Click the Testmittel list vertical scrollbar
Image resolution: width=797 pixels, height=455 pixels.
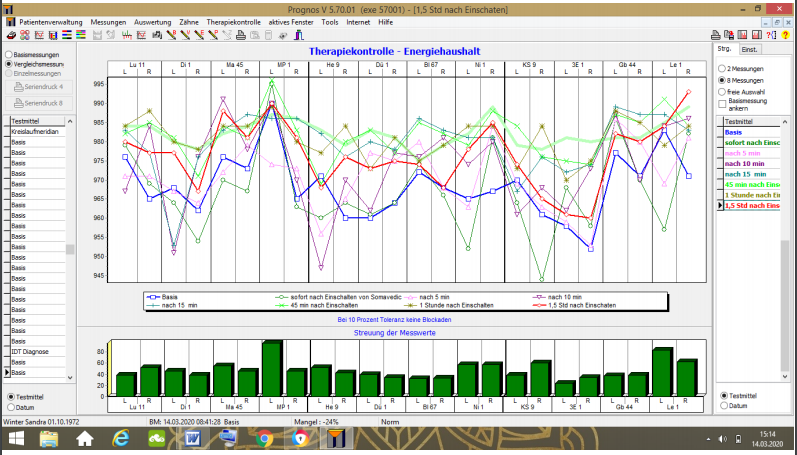coord(69,250)
